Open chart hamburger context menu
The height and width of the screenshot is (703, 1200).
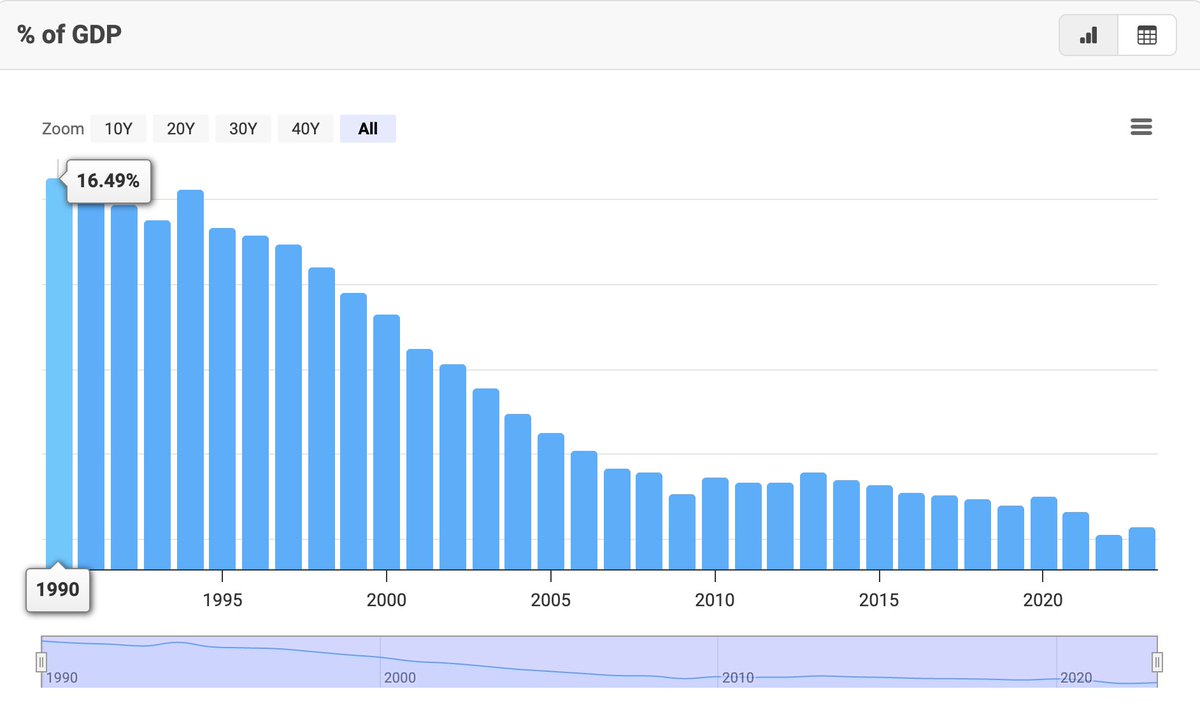(x=1141, y=127)
